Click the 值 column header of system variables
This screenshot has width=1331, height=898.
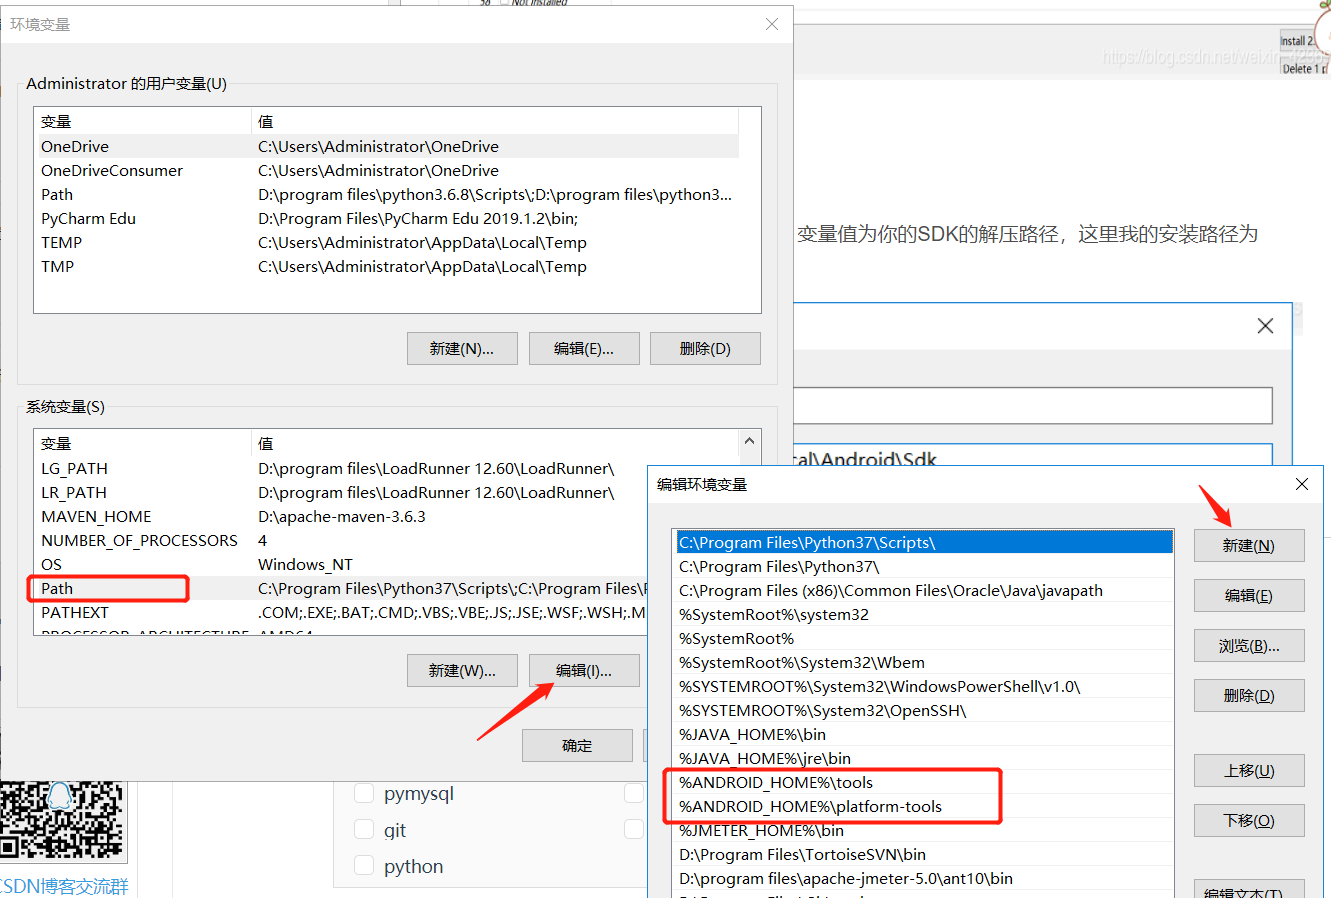point(495,444)
